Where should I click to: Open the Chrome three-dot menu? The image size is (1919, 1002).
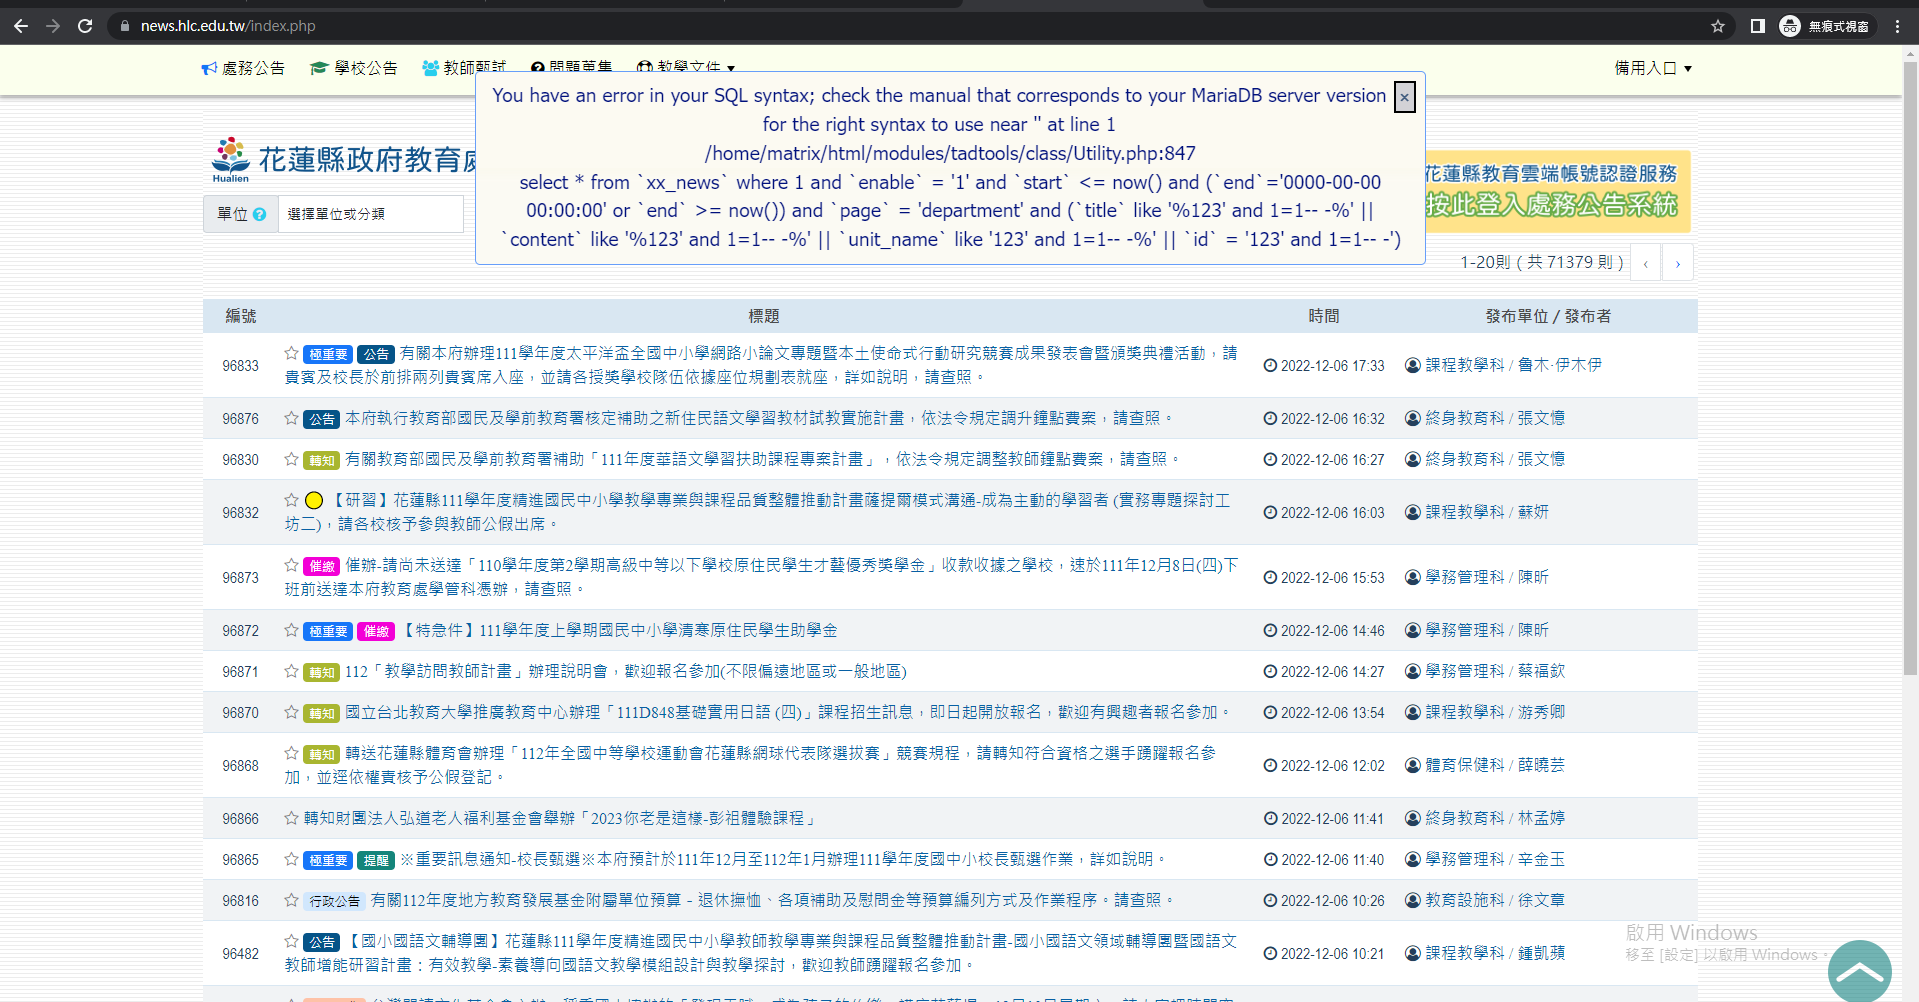pos(1897,26)
